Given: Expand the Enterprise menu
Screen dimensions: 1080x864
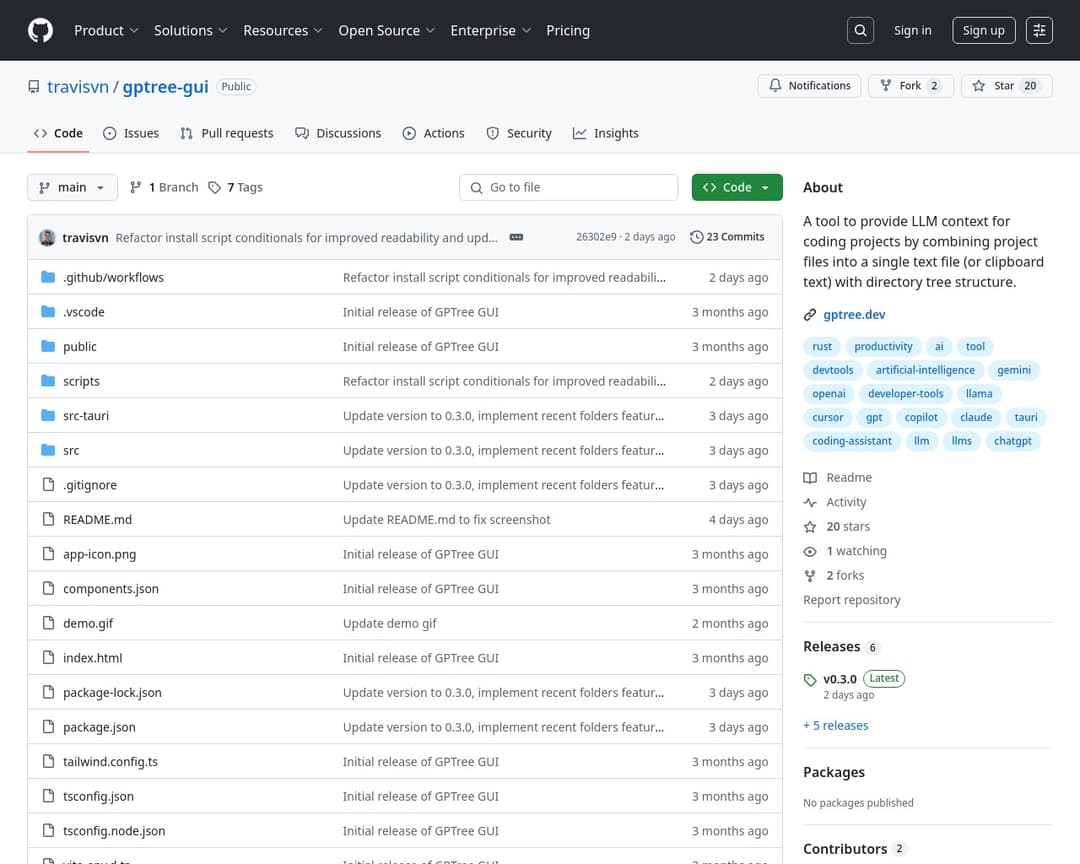Looking at the screenshot, I should [x=490, y=30].
